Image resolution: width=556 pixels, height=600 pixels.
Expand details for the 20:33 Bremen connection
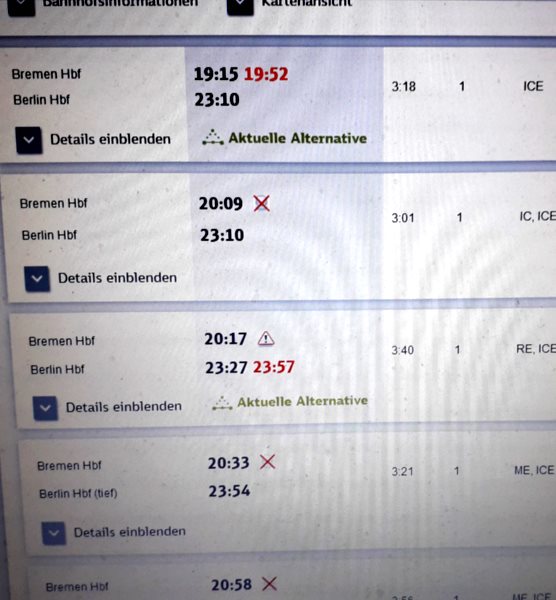(54, 533)
